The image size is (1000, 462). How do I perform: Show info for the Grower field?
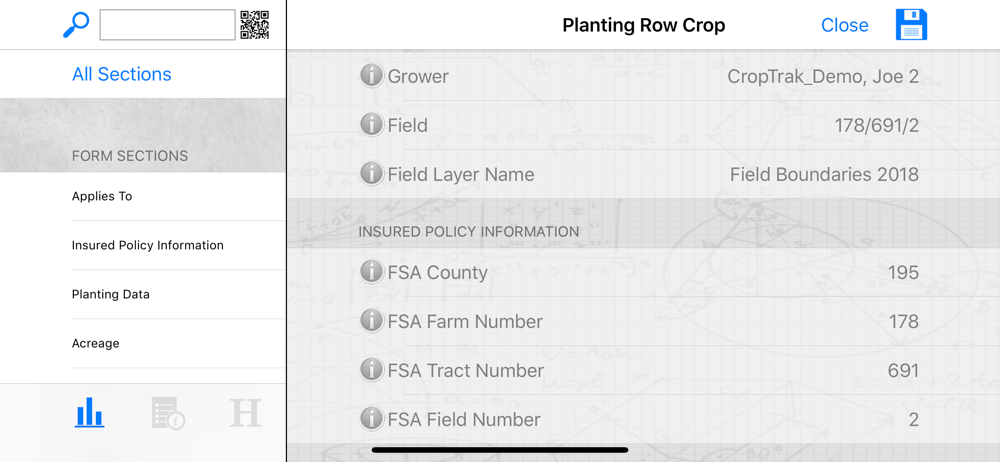tap(371, 76)
